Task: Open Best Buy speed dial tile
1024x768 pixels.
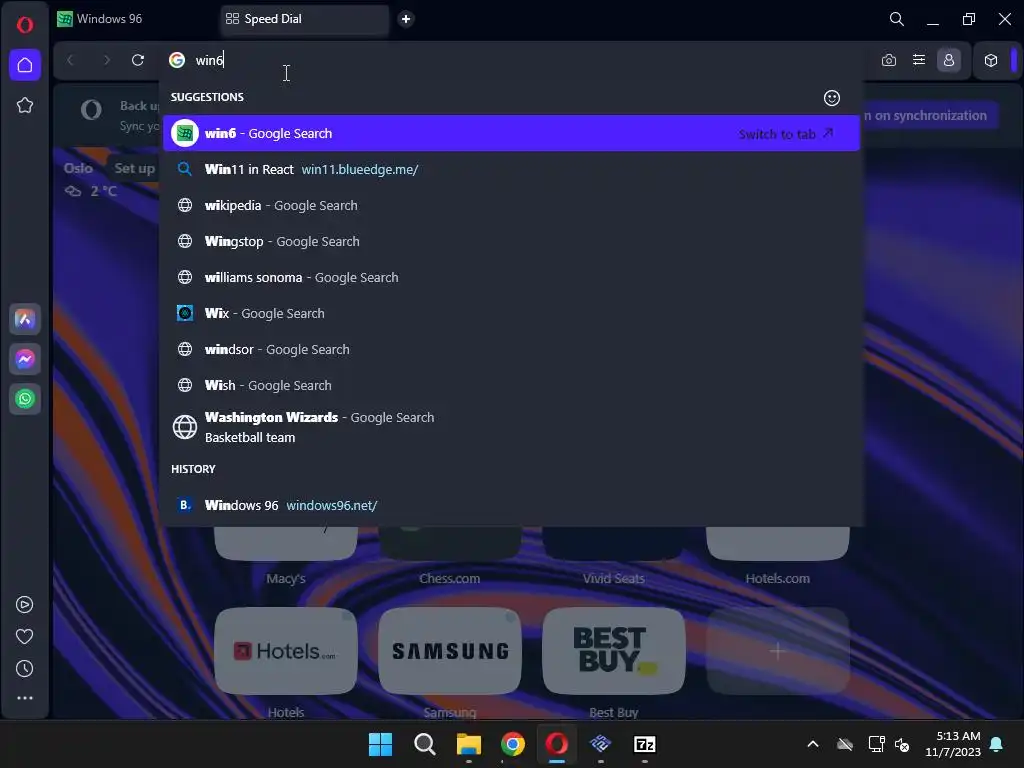Action: (614, 651)
